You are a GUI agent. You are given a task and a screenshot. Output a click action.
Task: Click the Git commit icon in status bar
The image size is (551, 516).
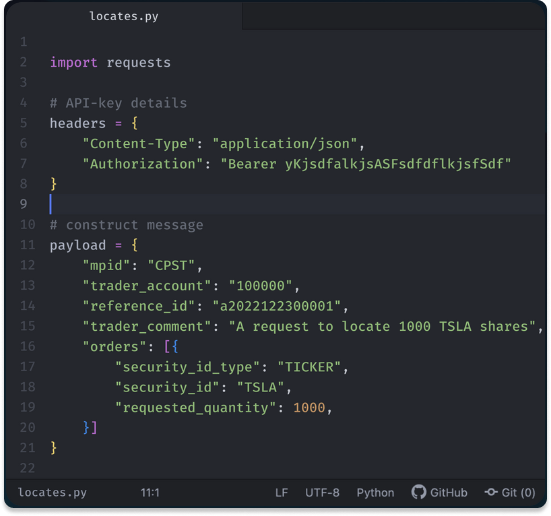pyautogui.click(x=491, y=492)
